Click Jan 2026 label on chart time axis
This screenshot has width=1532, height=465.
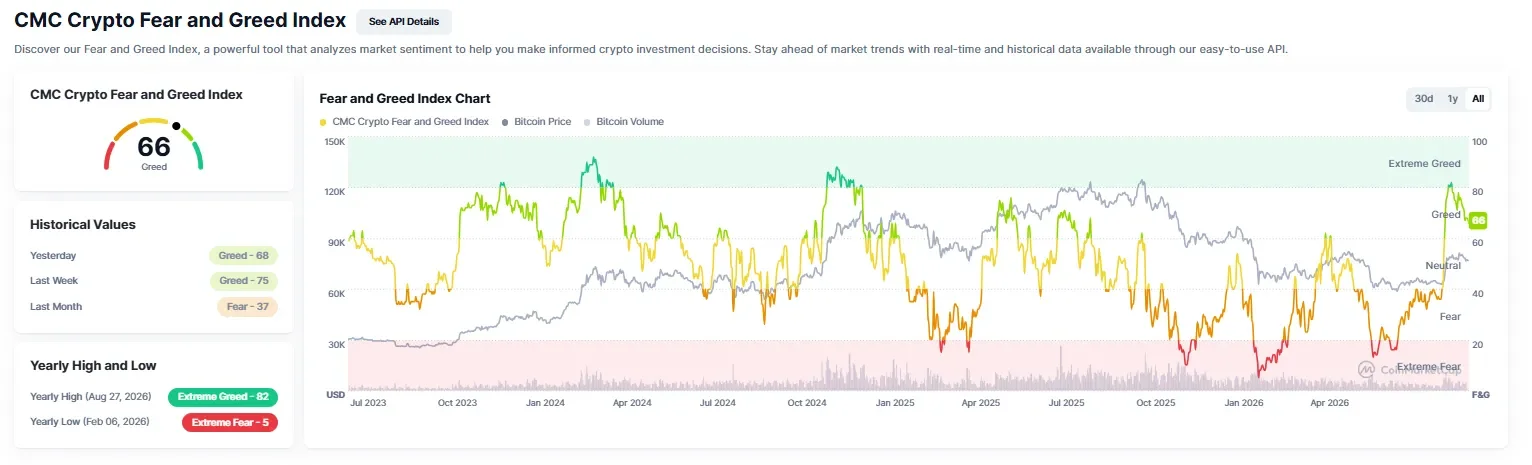click(x=1246, y=402)
